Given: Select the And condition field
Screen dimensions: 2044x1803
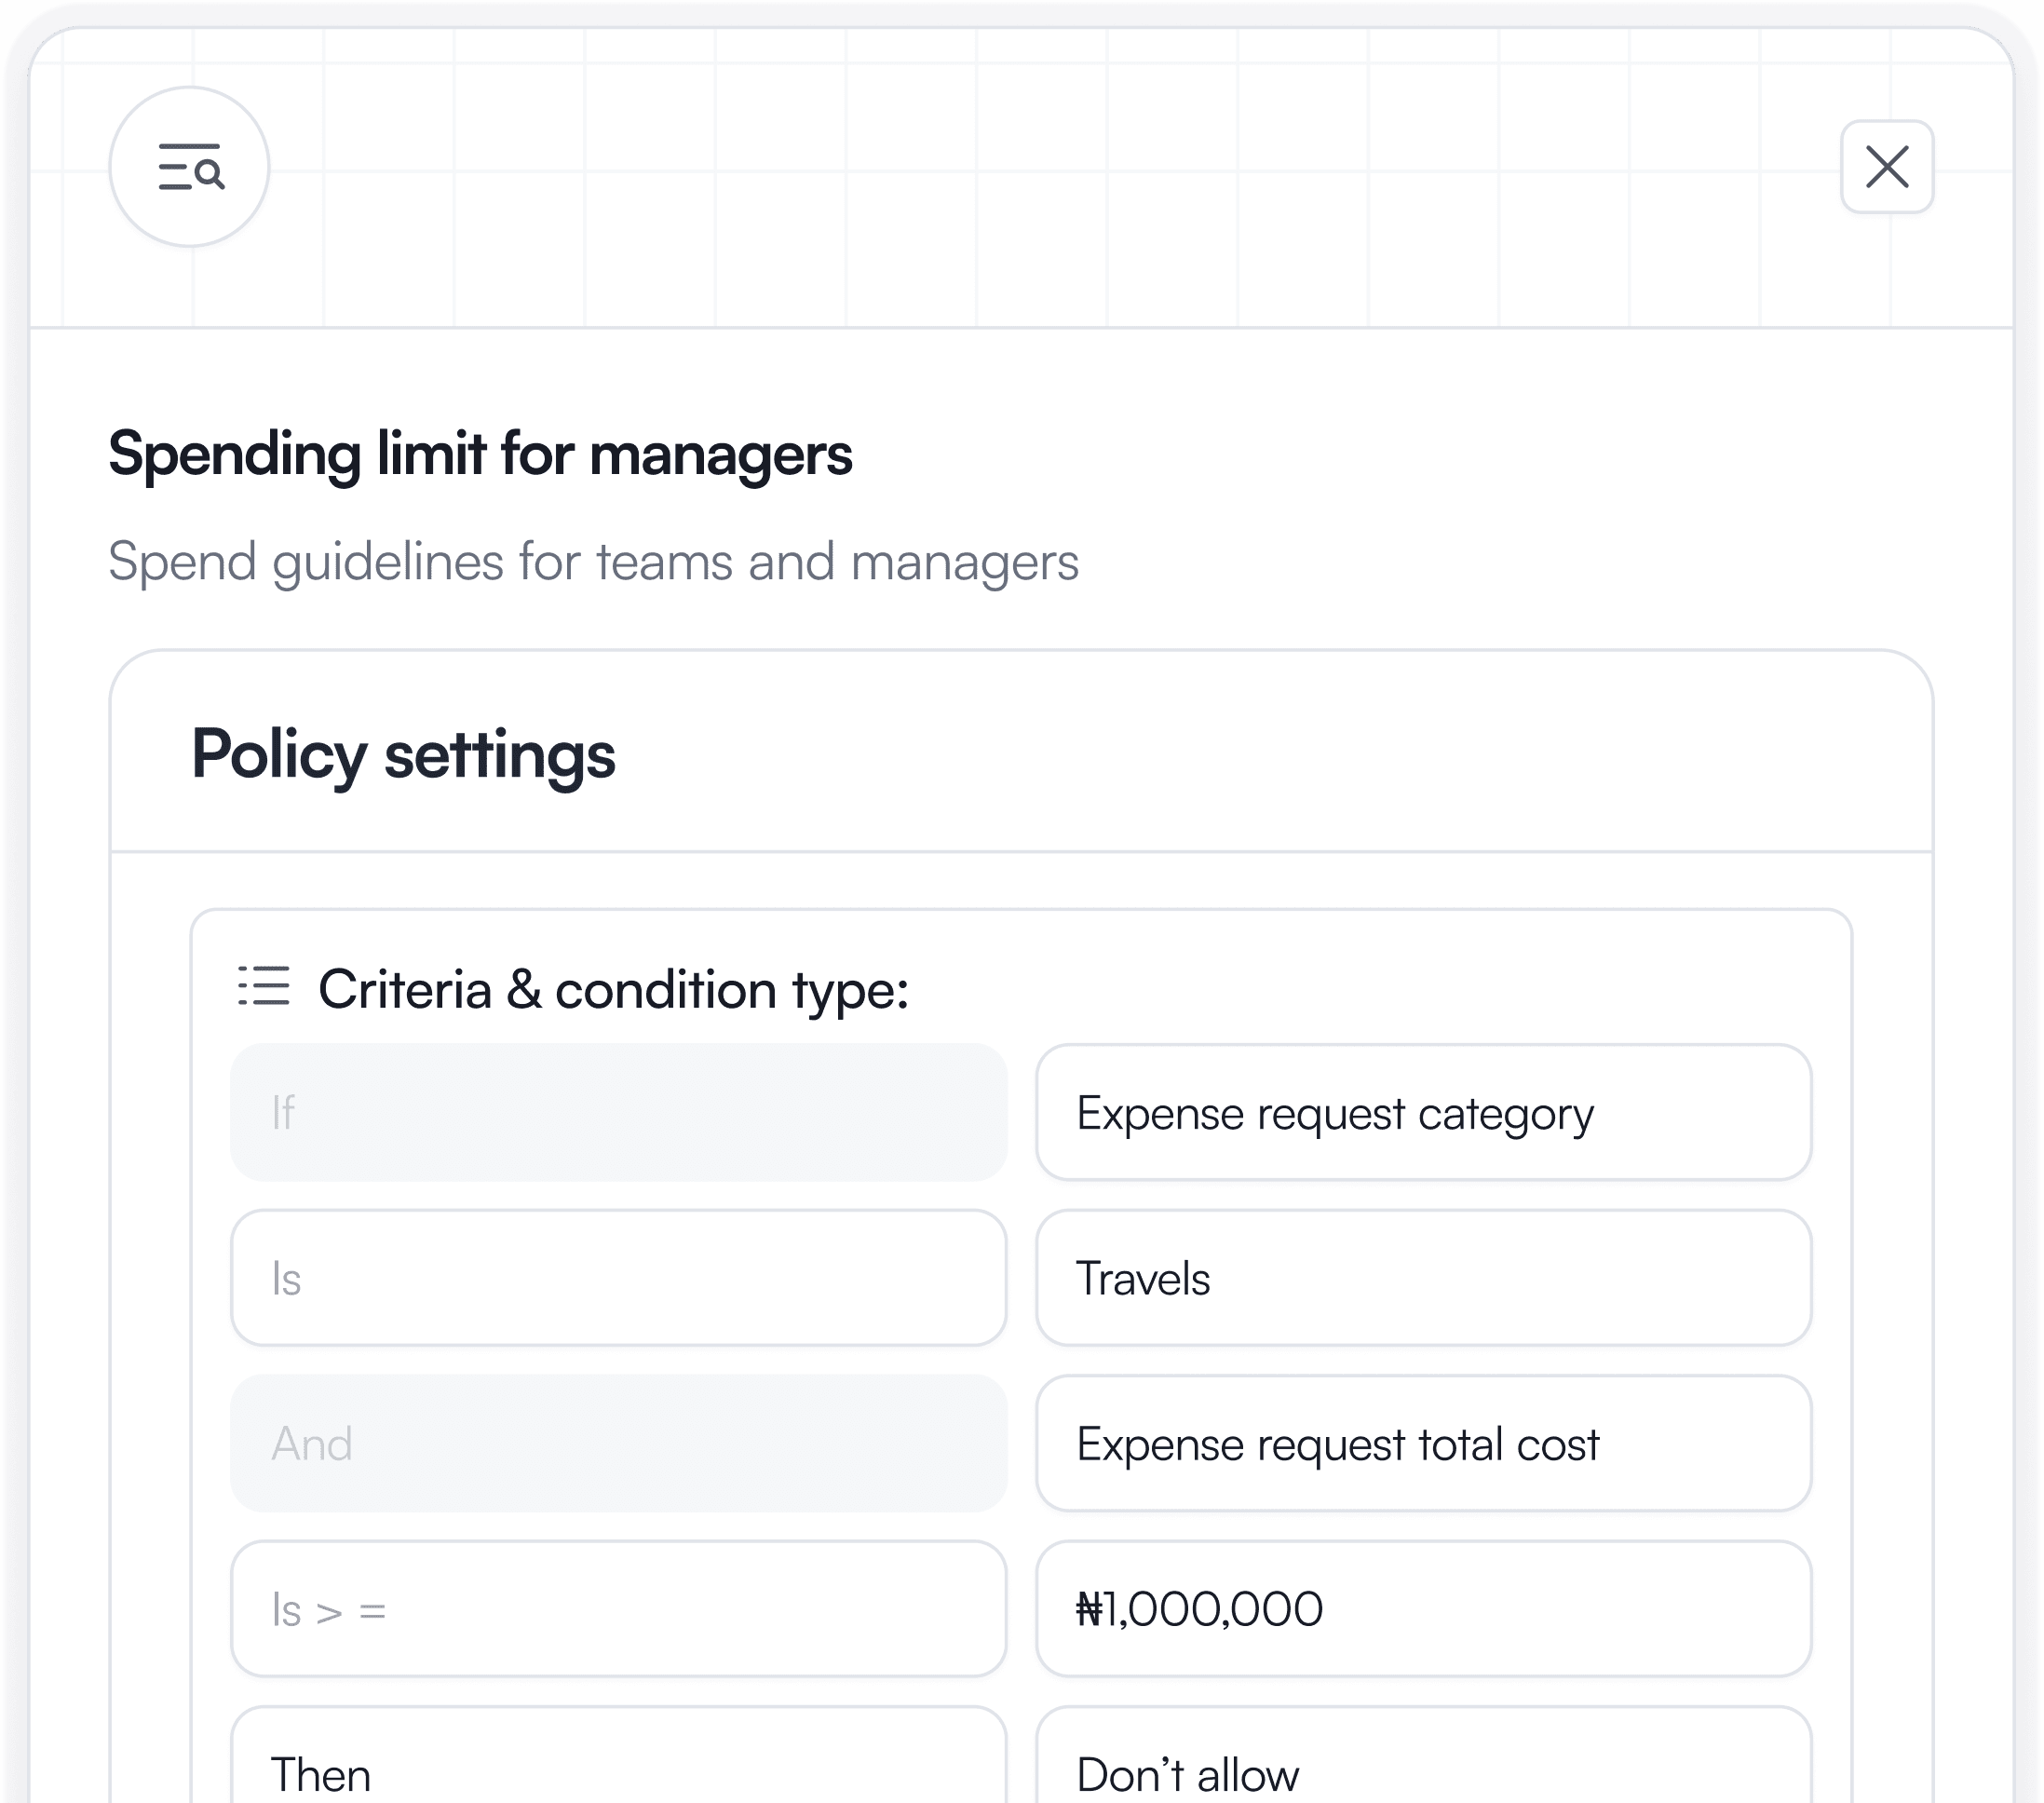Looking at the screenshot, I should (x=619, y=1443).
